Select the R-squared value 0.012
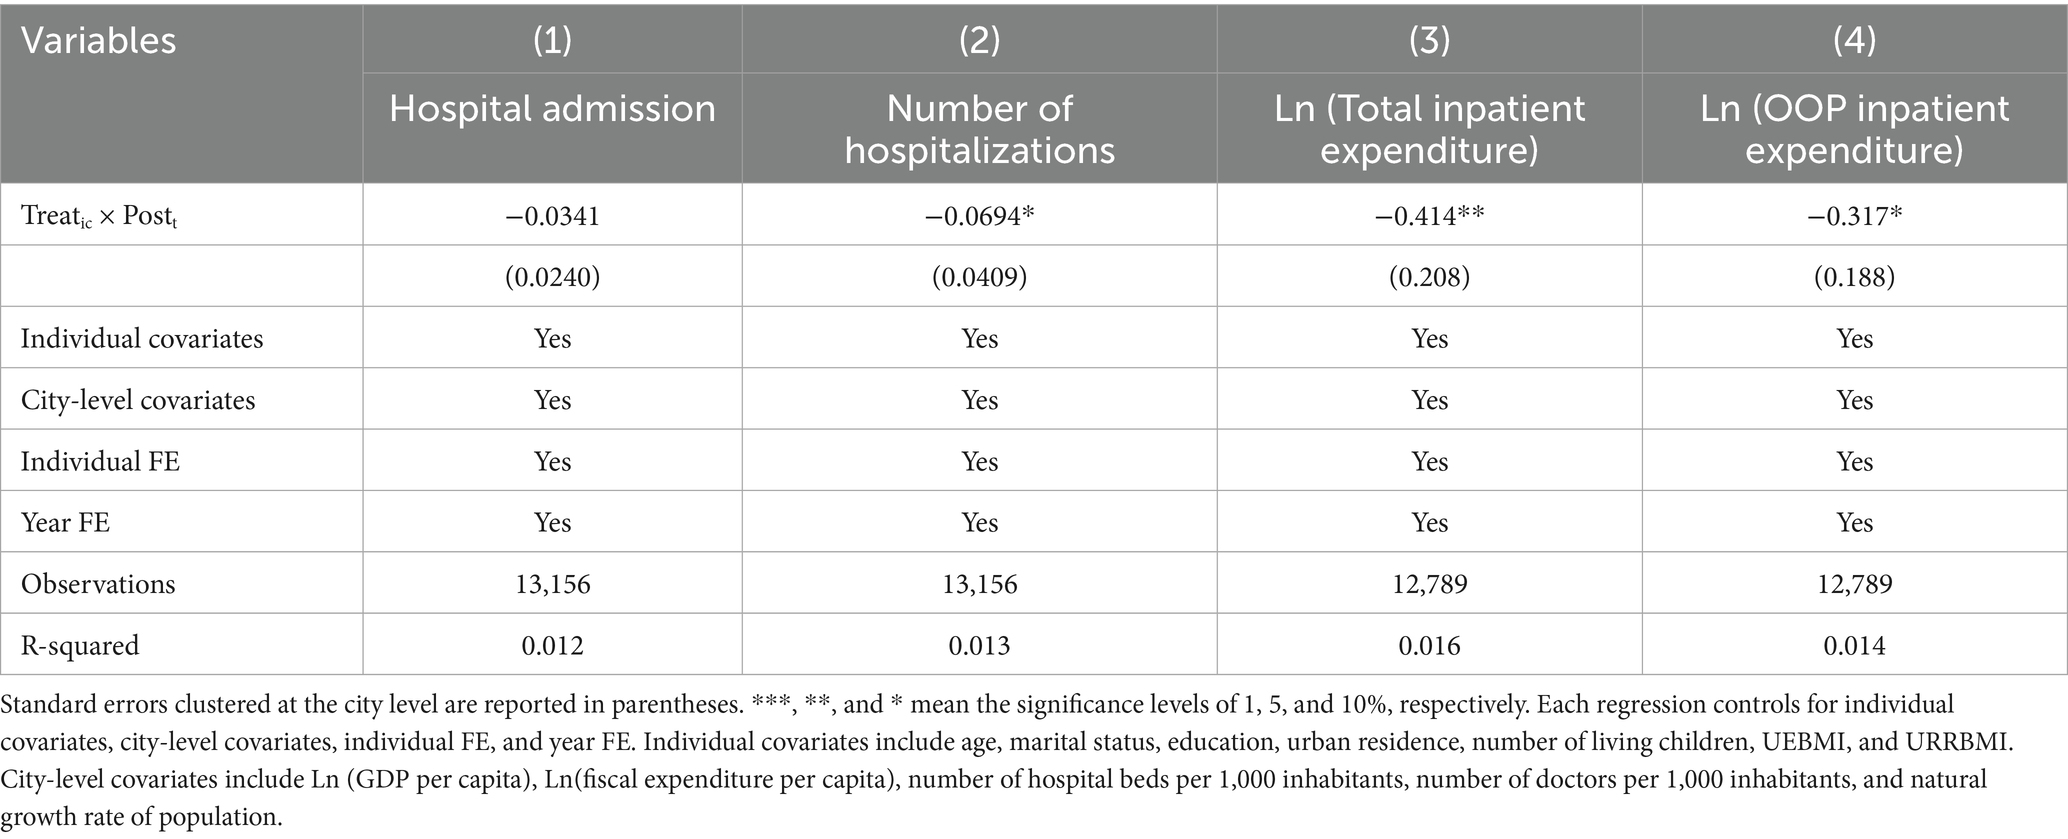 pos(552,645)
